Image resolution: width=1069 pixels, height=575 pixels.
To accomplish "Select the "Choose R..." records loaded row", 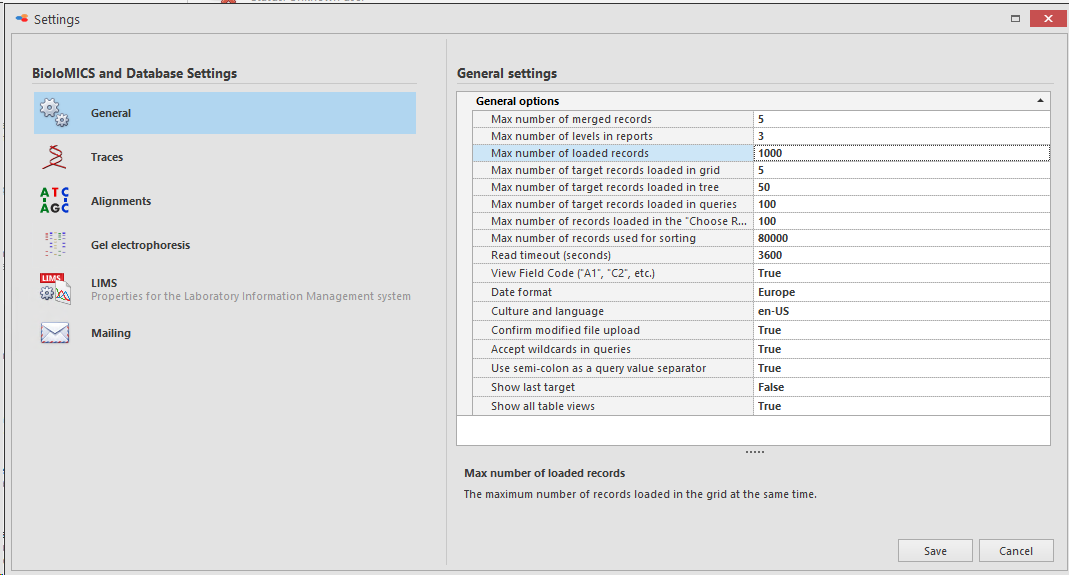I will 761,222.
